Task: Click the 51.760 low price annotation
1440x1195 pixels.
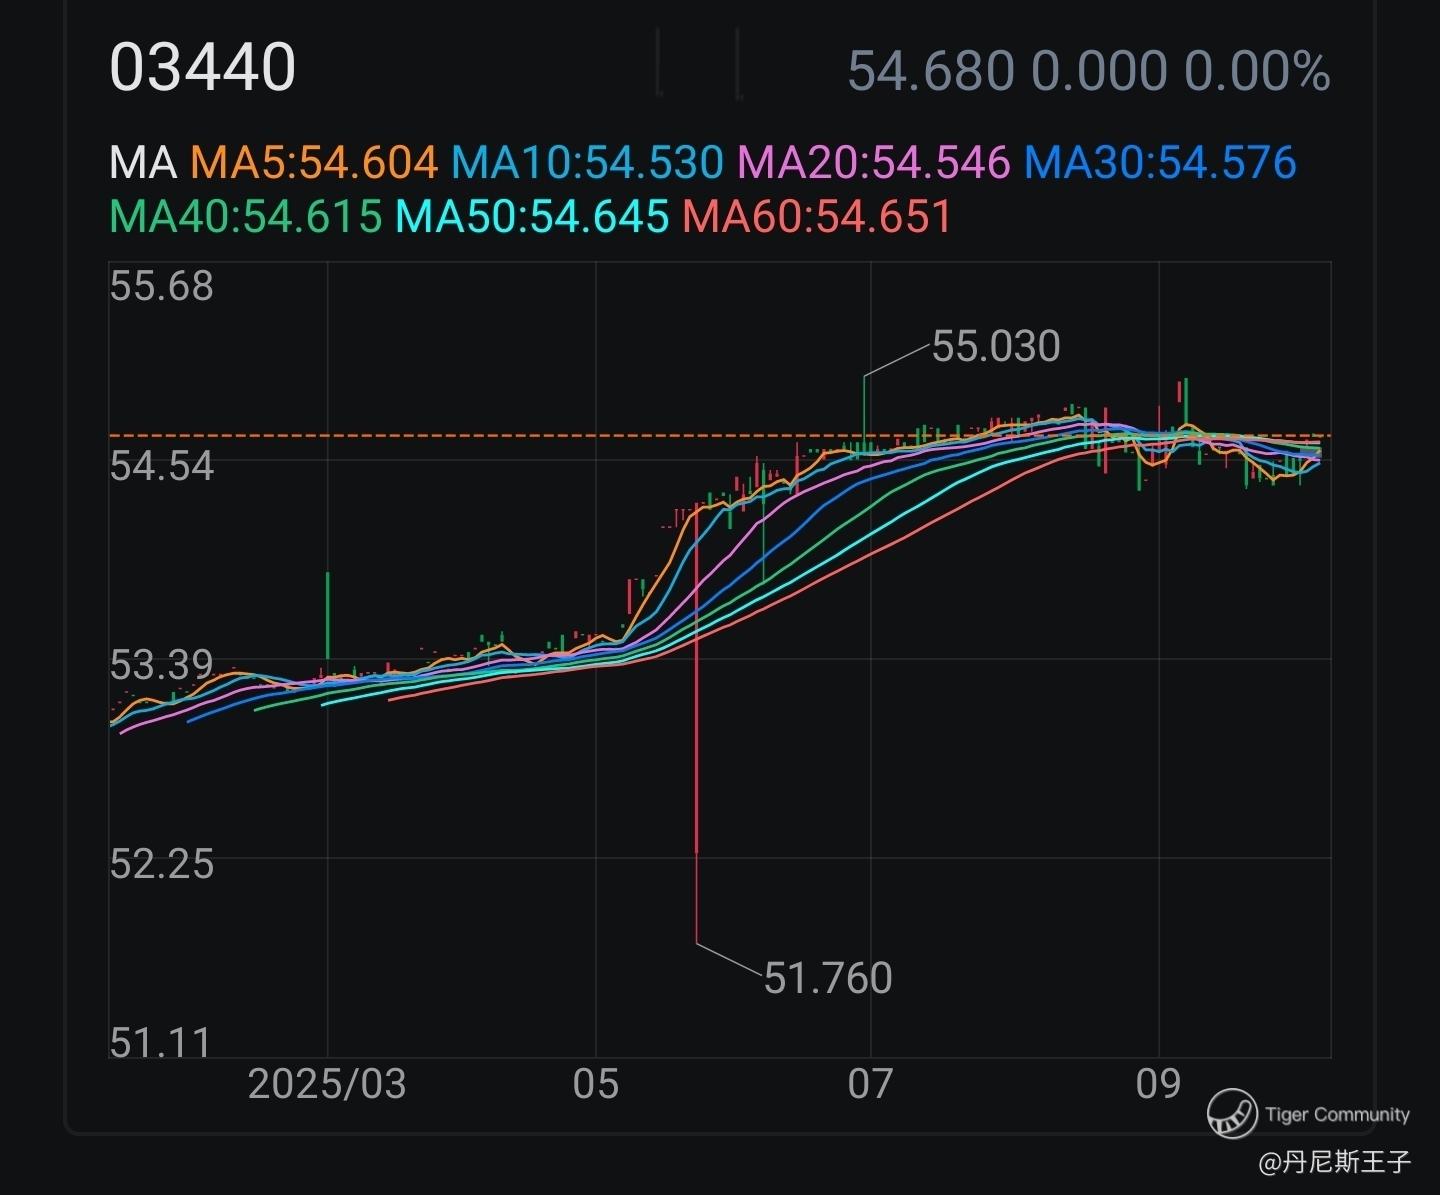Action: (828, 978)
